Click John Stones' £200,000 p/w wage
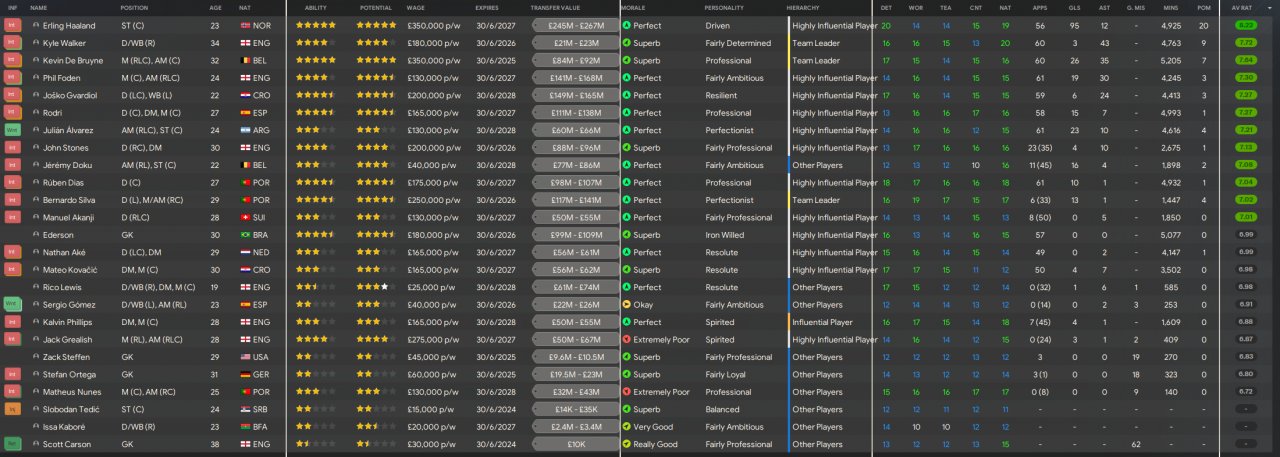The height and width of the screenshot is (457, 1280). tap(434, 147)
